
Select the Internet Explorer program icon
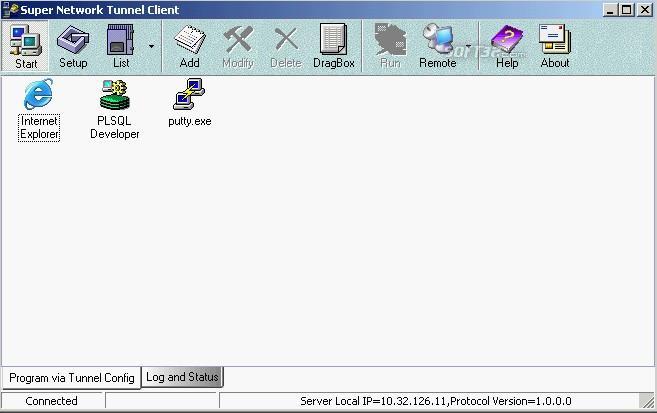coord(39,109)
